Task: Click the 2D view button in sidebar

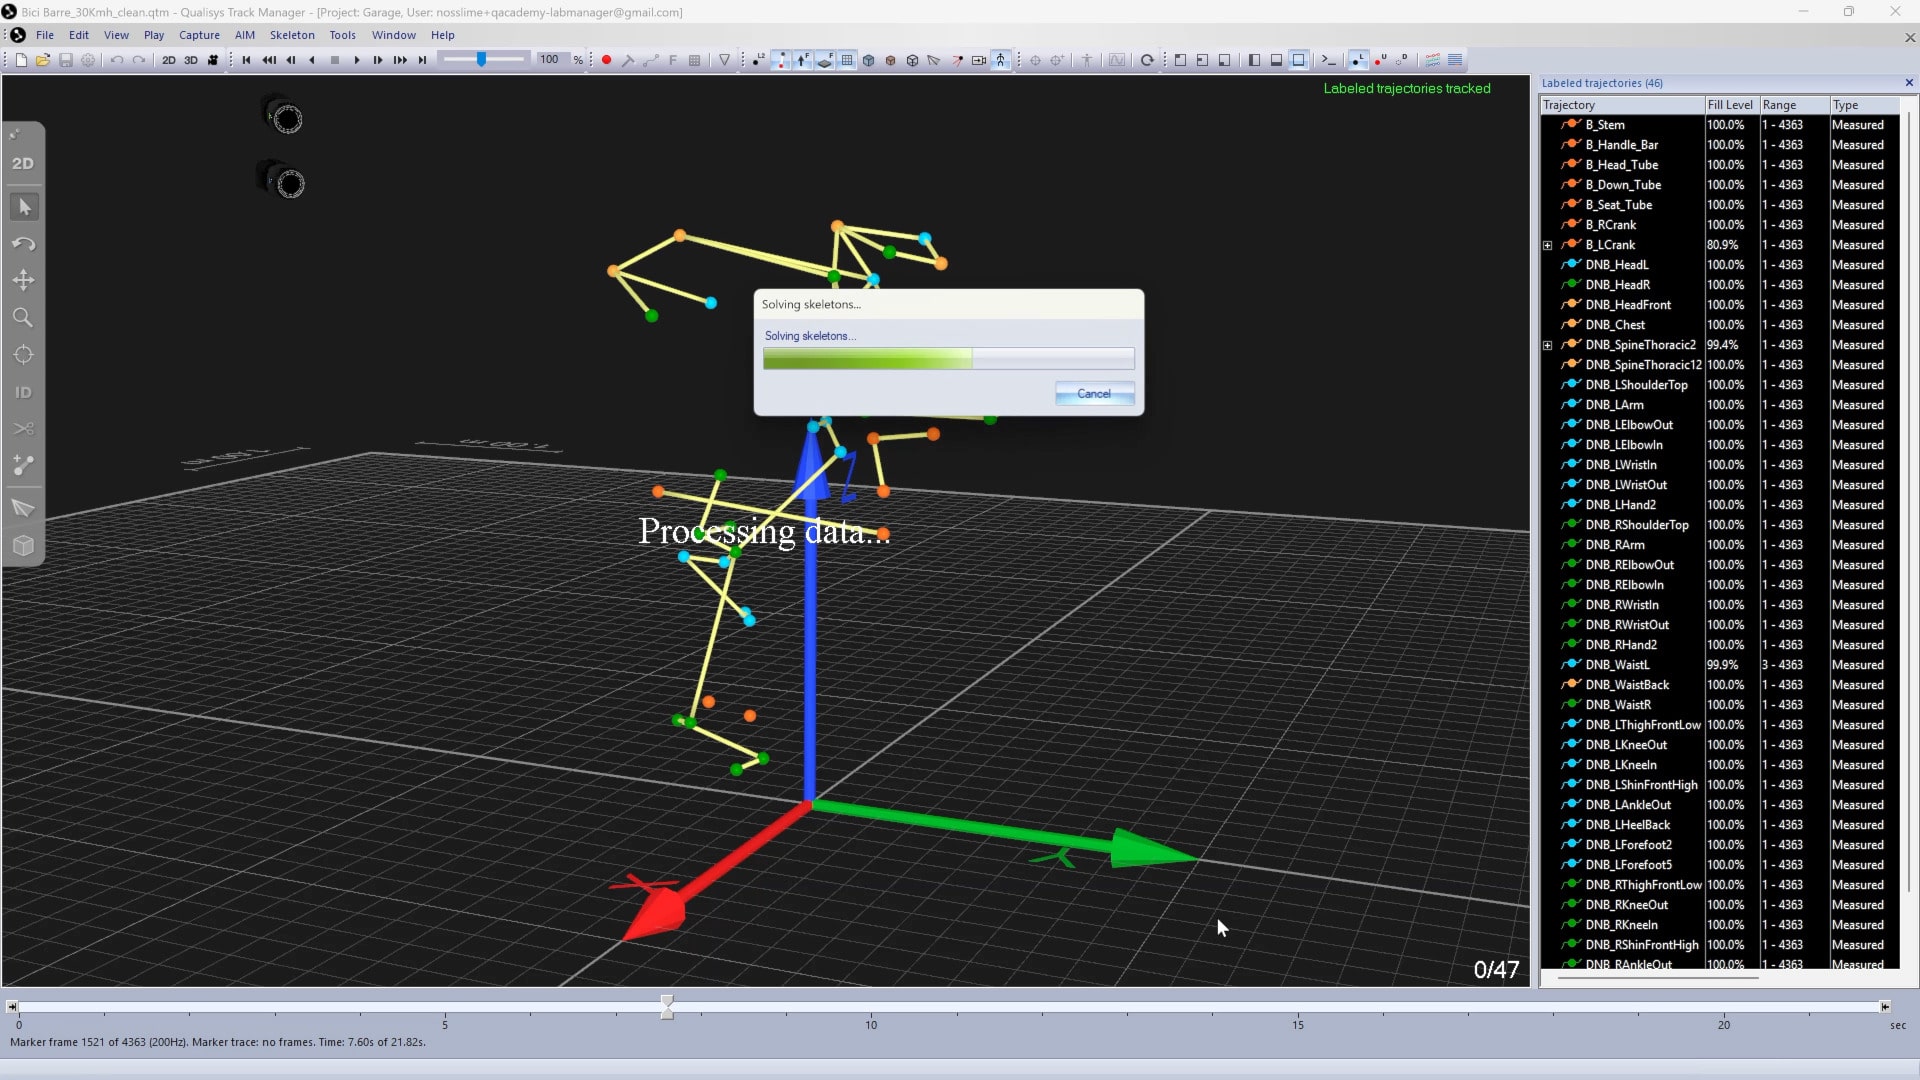Action: click(x=23, y=163)
